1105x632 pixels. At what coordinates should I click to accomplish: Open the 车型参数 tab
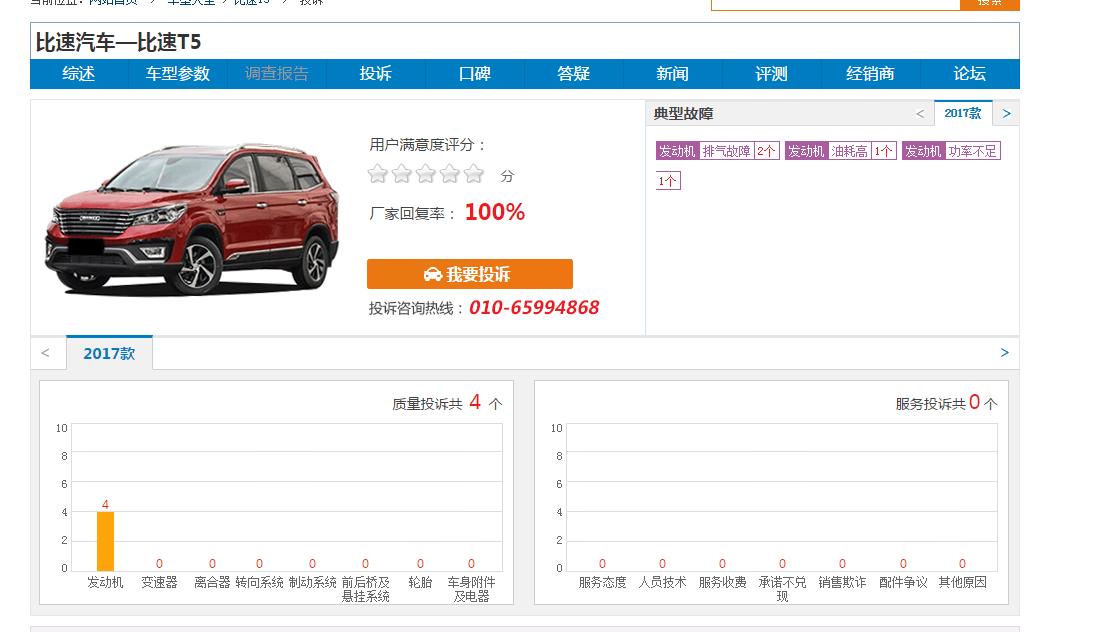tap(177, 73)
